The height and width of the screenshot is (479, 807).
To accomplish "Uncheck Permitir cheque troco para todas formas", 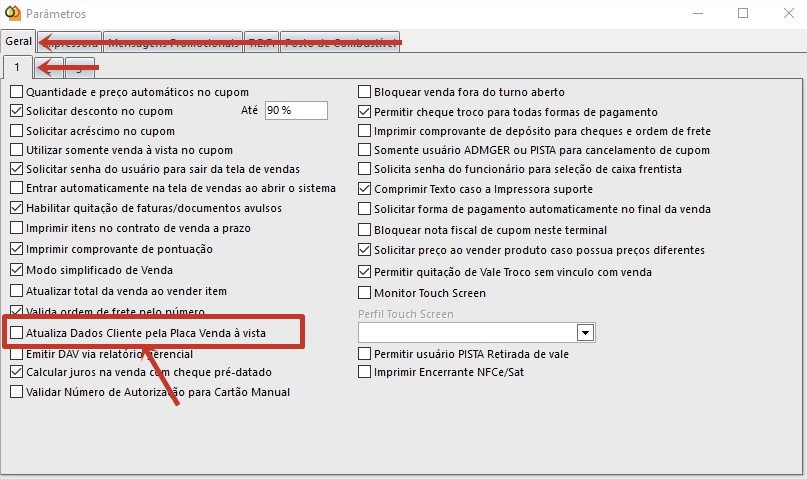I will coord(364,112).
